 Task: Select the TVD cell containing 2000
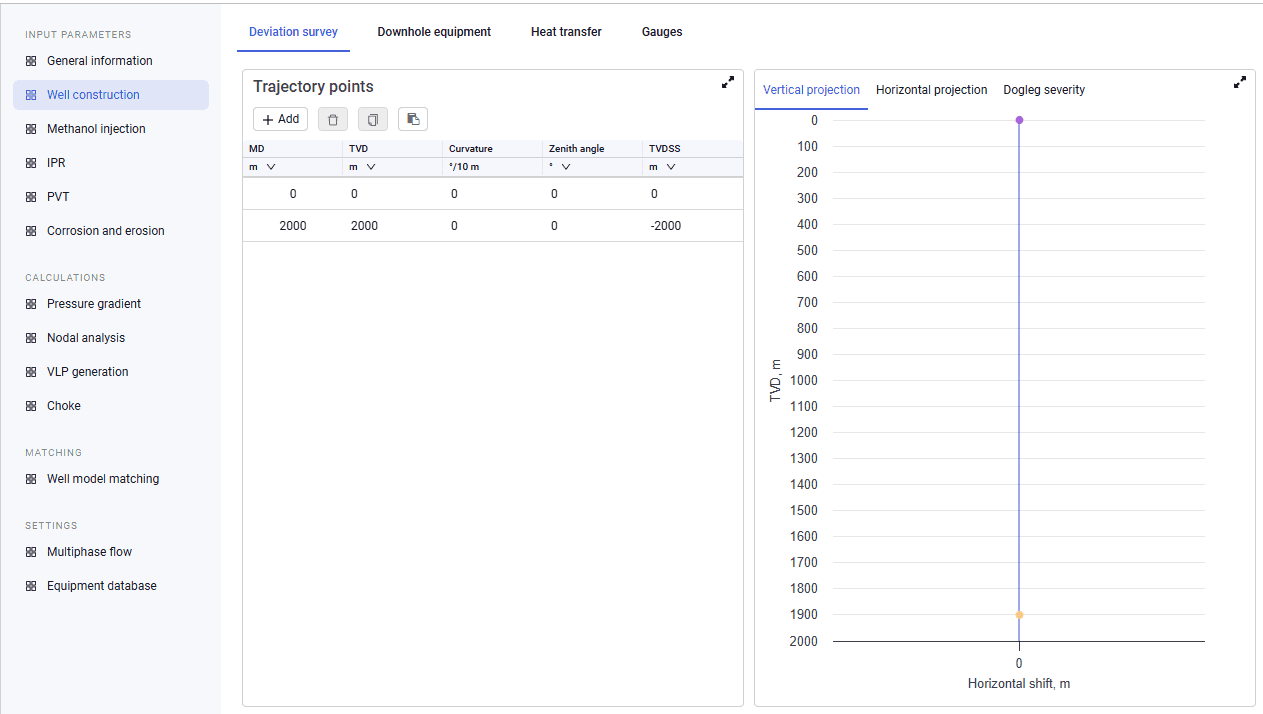click(393, 226)
